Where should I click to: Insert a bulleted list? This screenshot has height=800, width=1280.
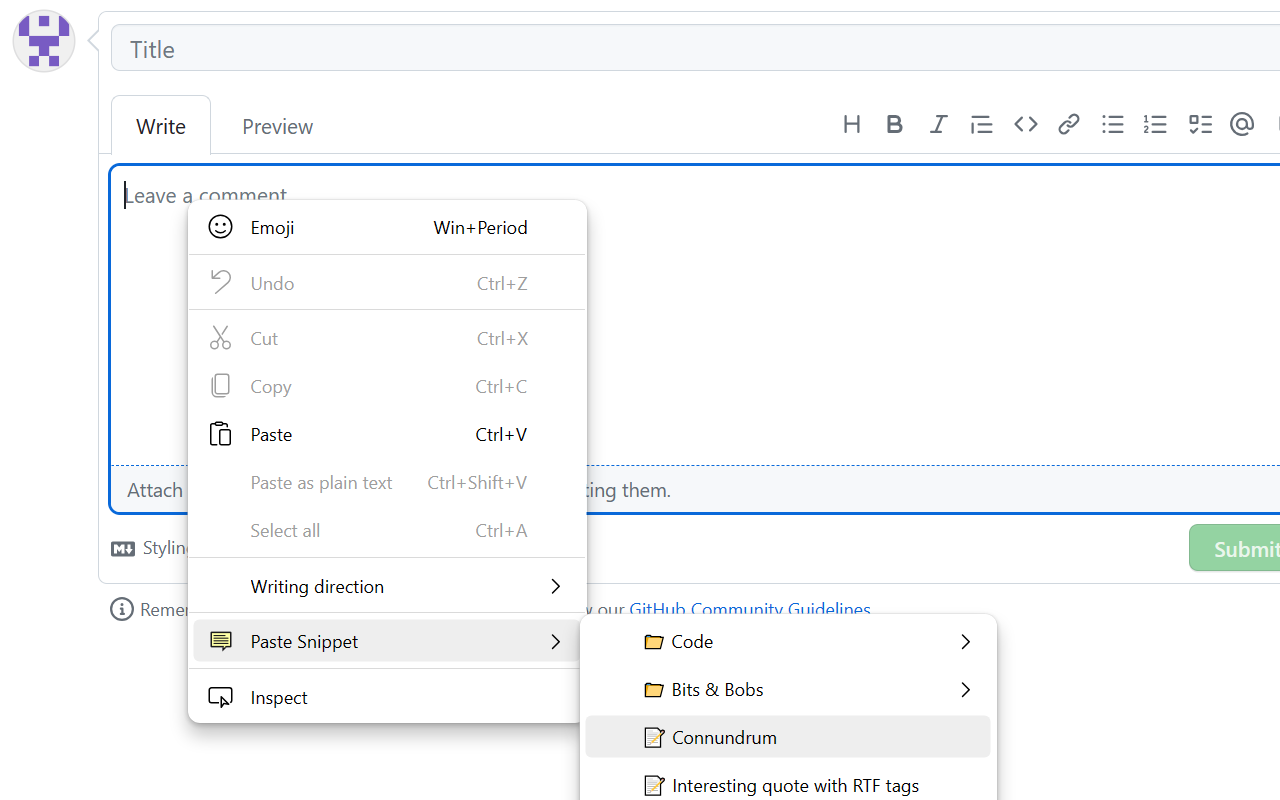[1112, 125]
